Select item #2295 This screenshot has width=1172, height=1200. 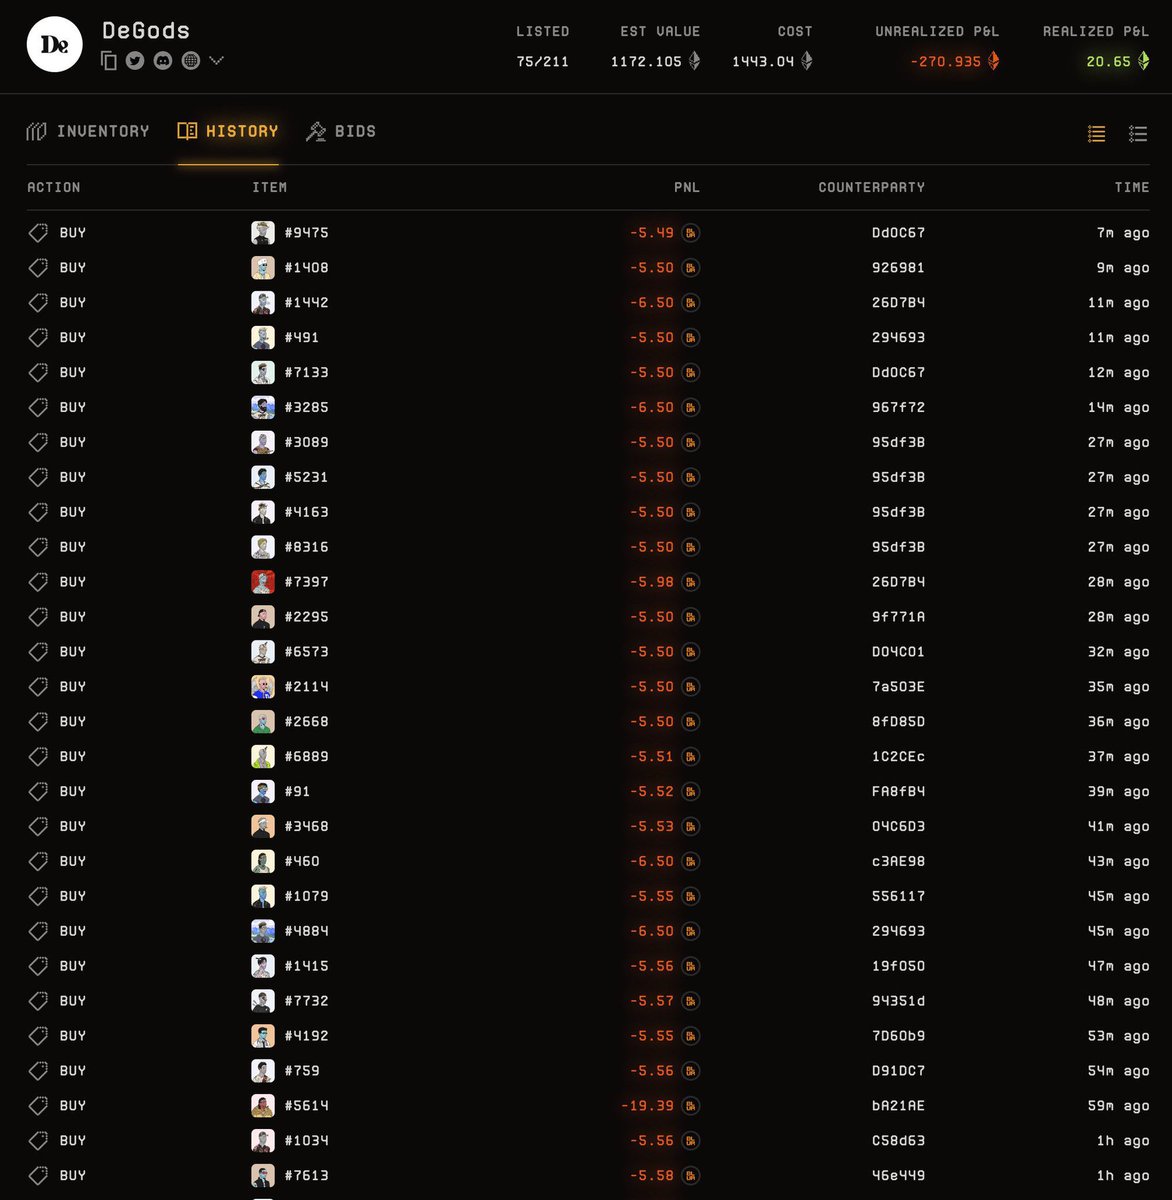coord(306,617)
